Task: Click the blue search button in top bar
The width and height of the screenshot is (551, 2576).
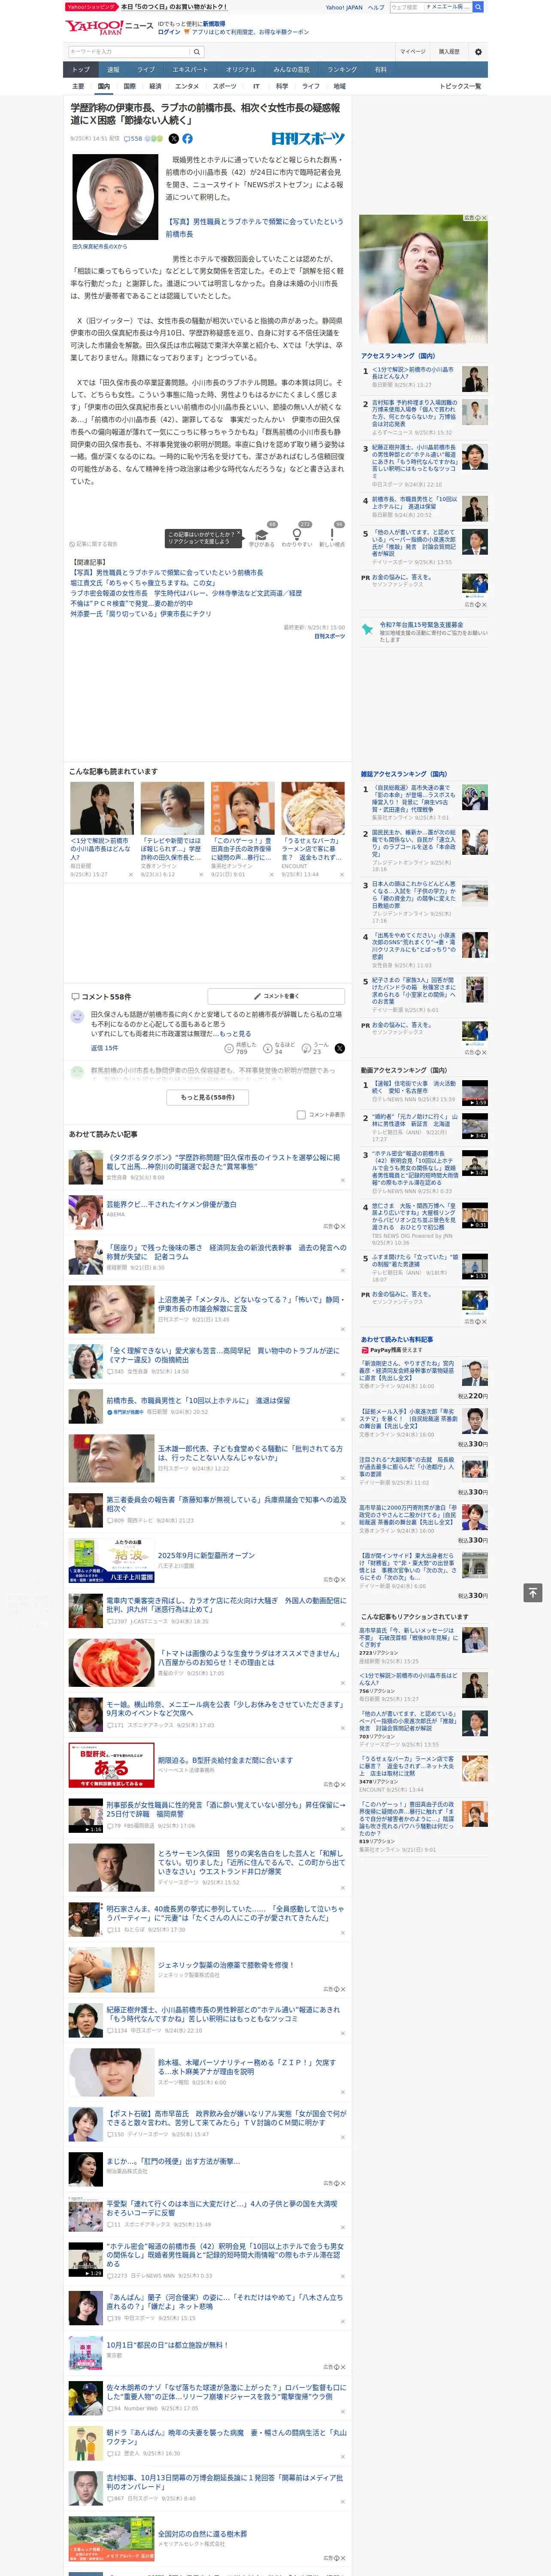Action: pyautogui.click(x=478, y=7)
